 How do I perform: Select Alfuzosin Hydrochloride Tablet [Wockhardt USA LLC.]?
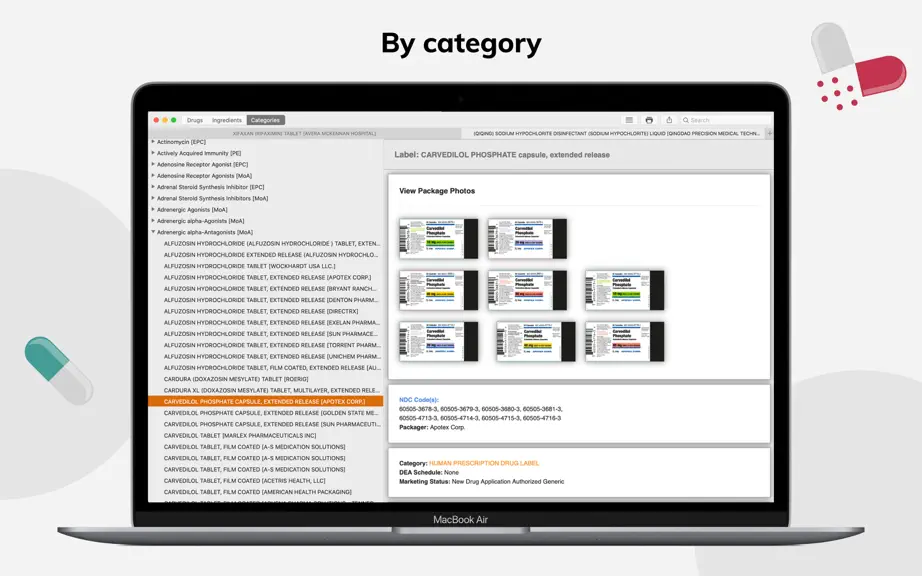click(x=266, y=266)
